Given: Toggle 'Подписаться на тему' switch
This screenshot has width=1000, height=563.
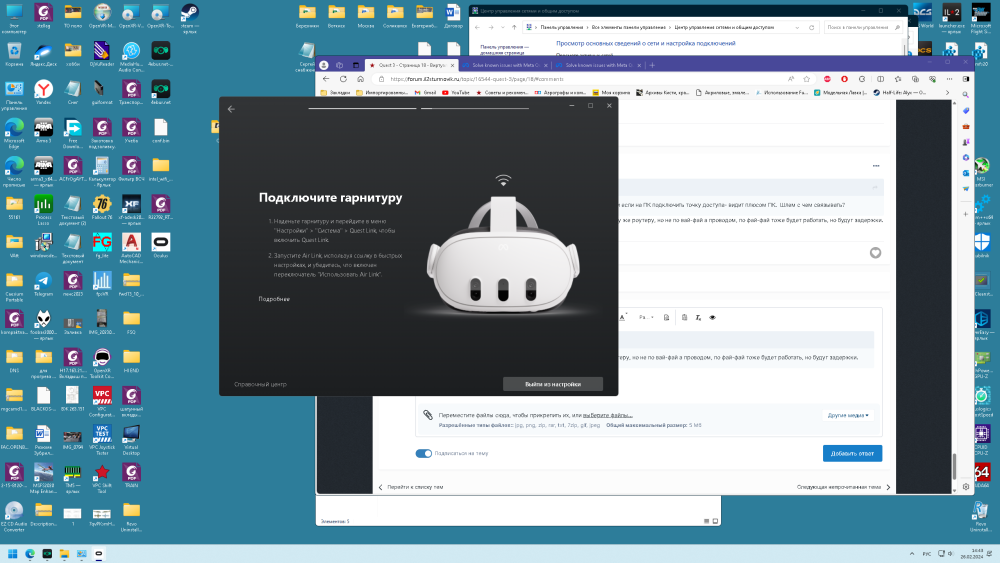Looking at the screenshot, I should pos(423,453).
